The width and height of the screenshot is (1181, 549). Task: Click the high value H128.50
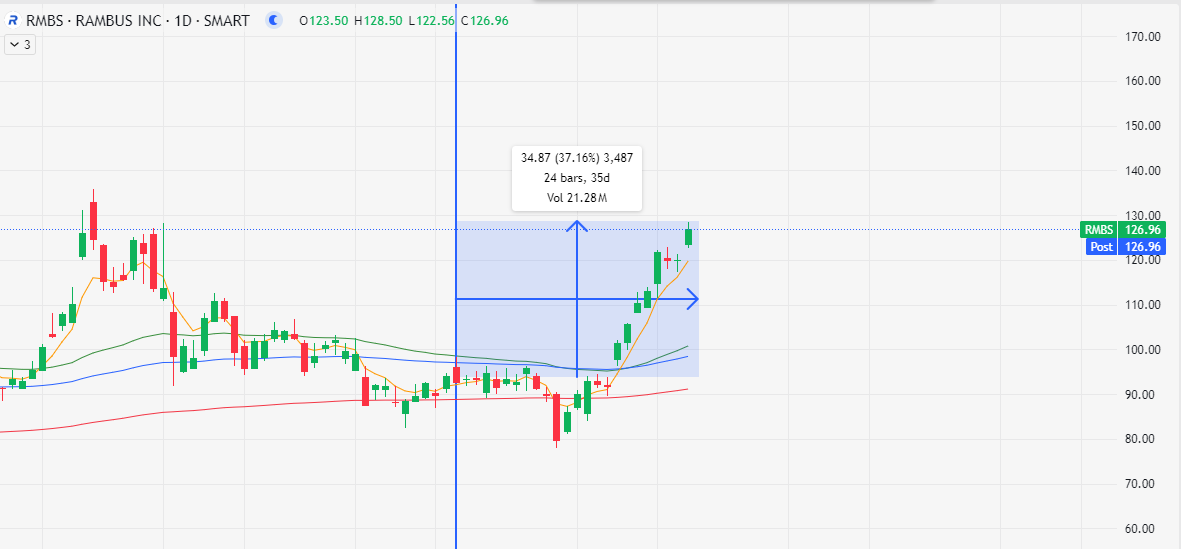pos(379,21)
